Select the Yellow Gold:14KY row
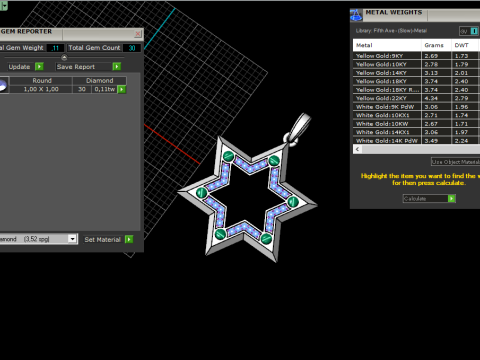Viewport: 480px width, 360px height. pyautogui.click(x=416, y=73)
